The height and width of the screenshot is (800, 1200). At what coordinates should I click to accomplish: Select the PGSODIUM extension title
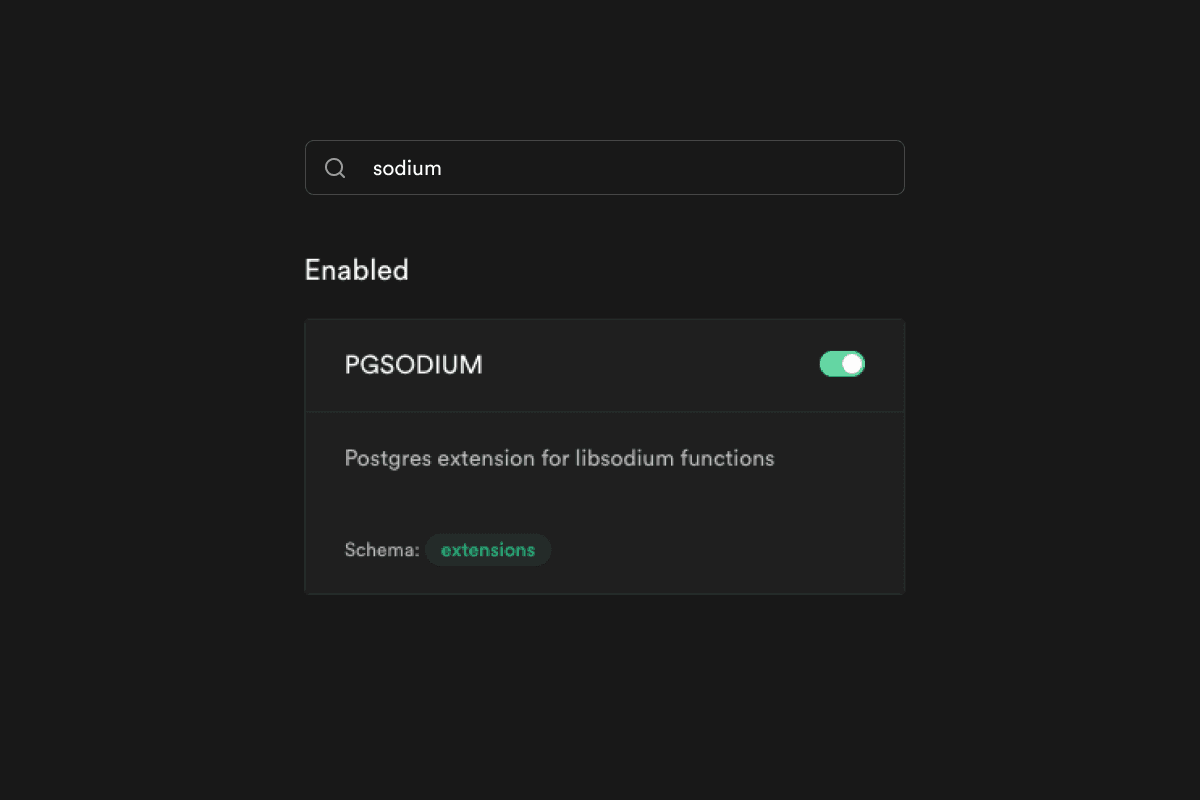[x=413, y=365]
